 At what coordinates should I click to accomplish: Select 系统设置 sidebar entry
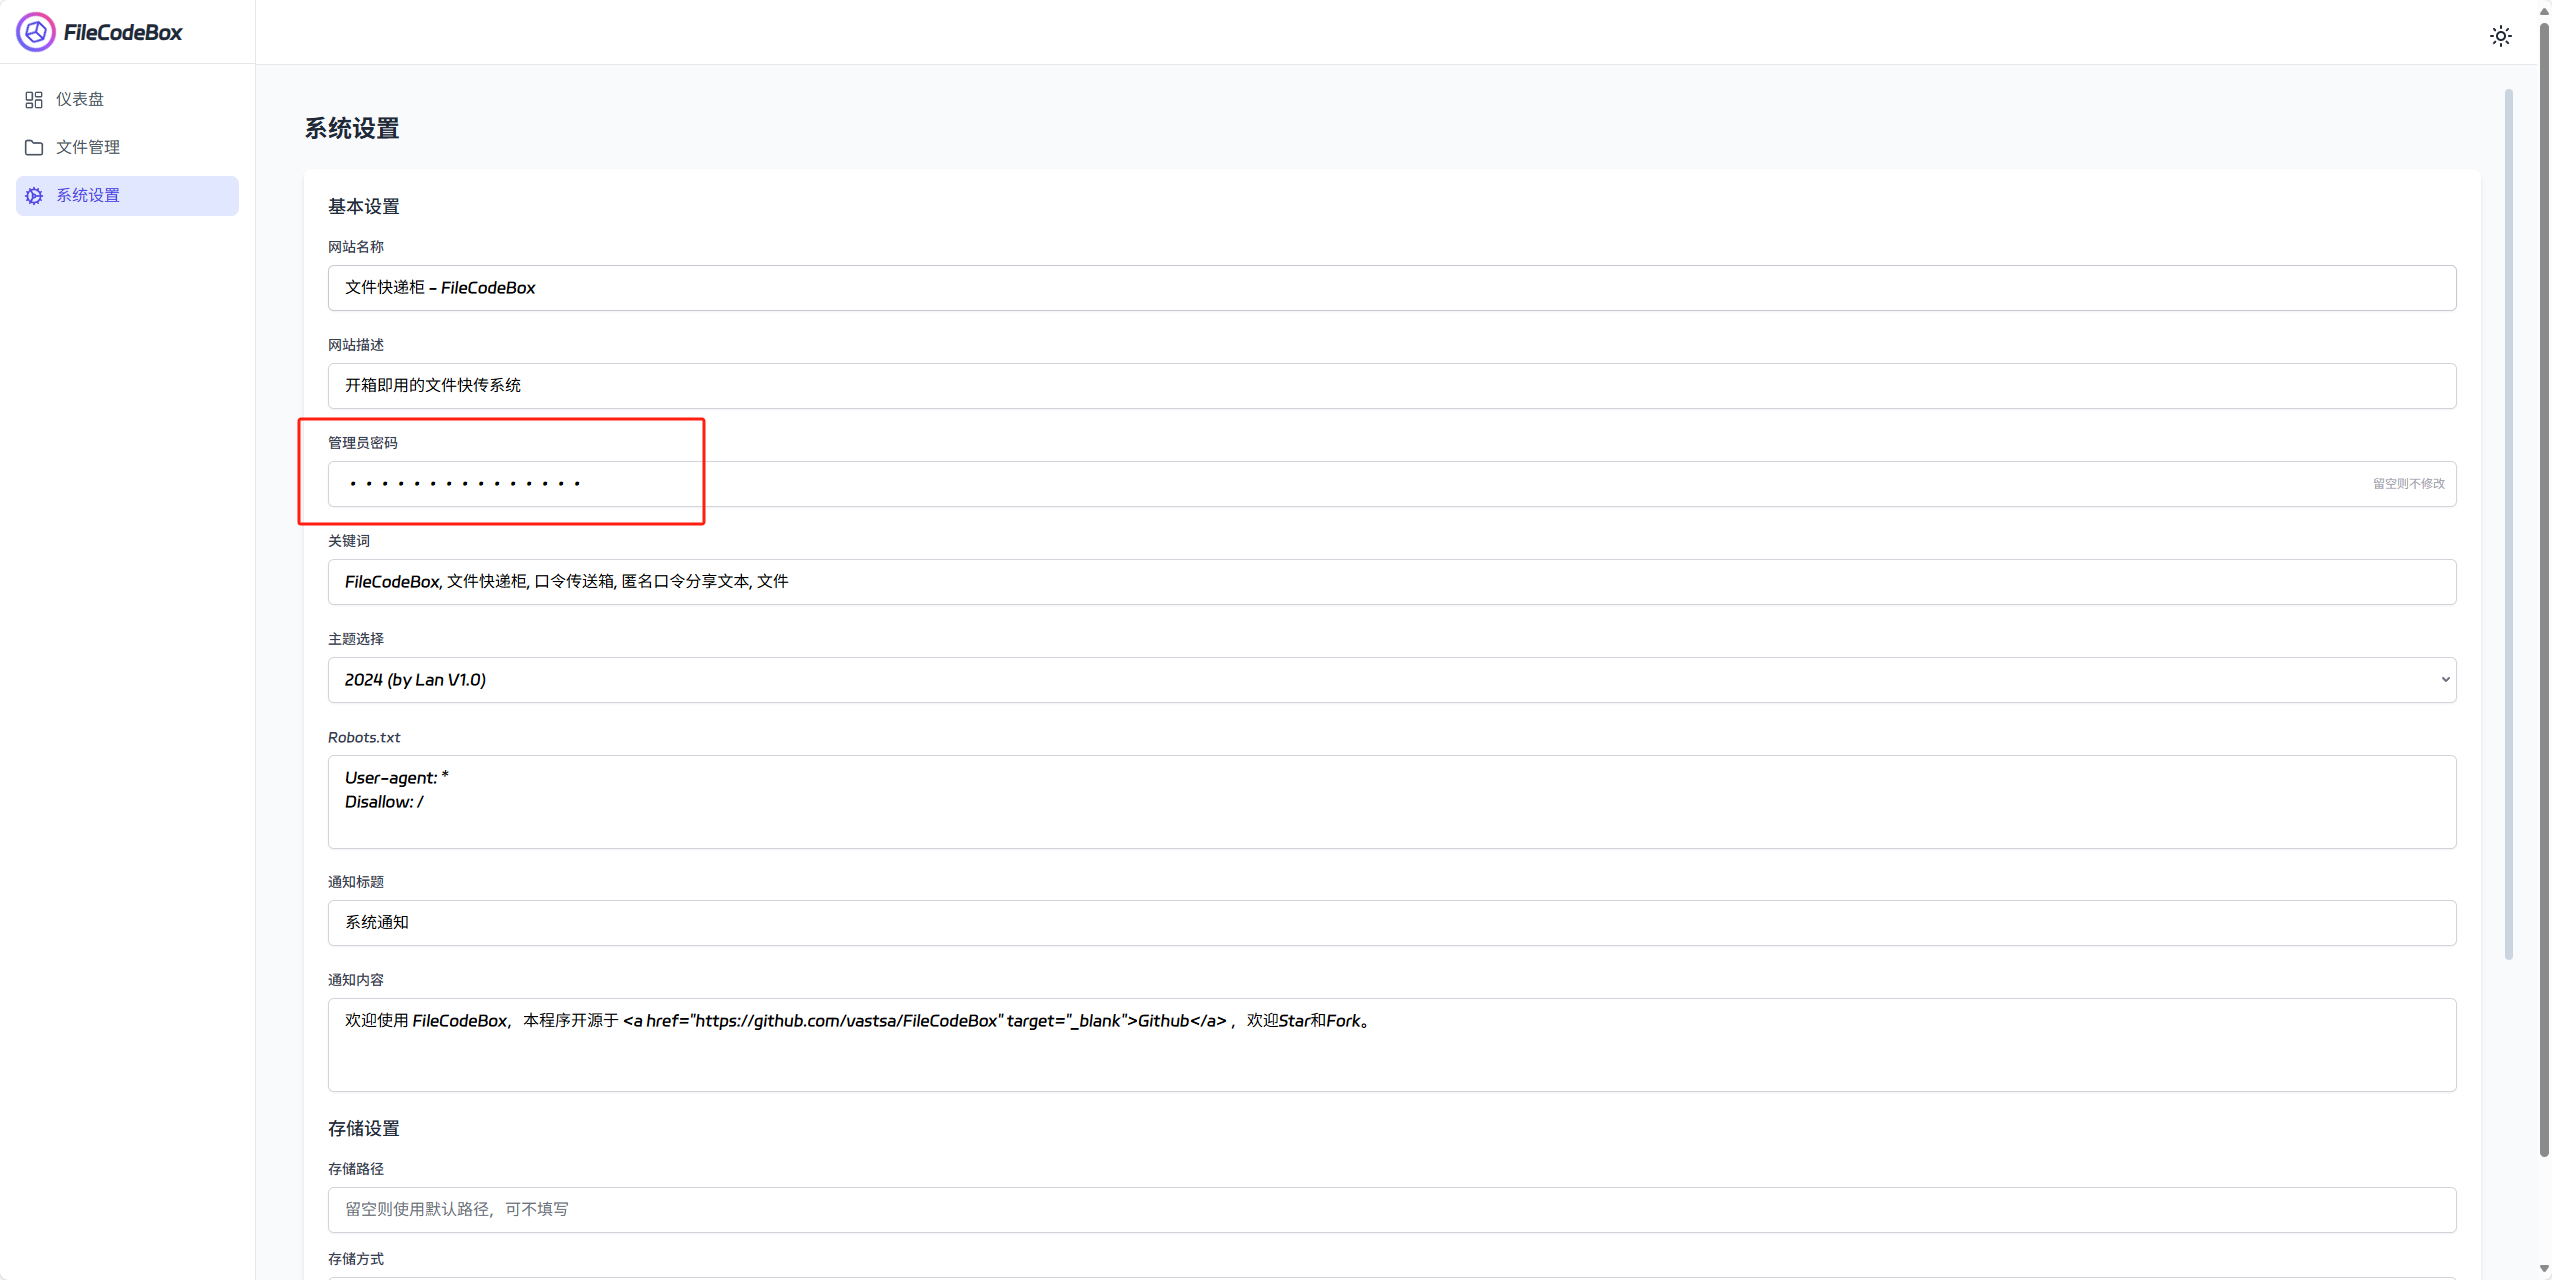pyautogui.click(x=88, y=196)
